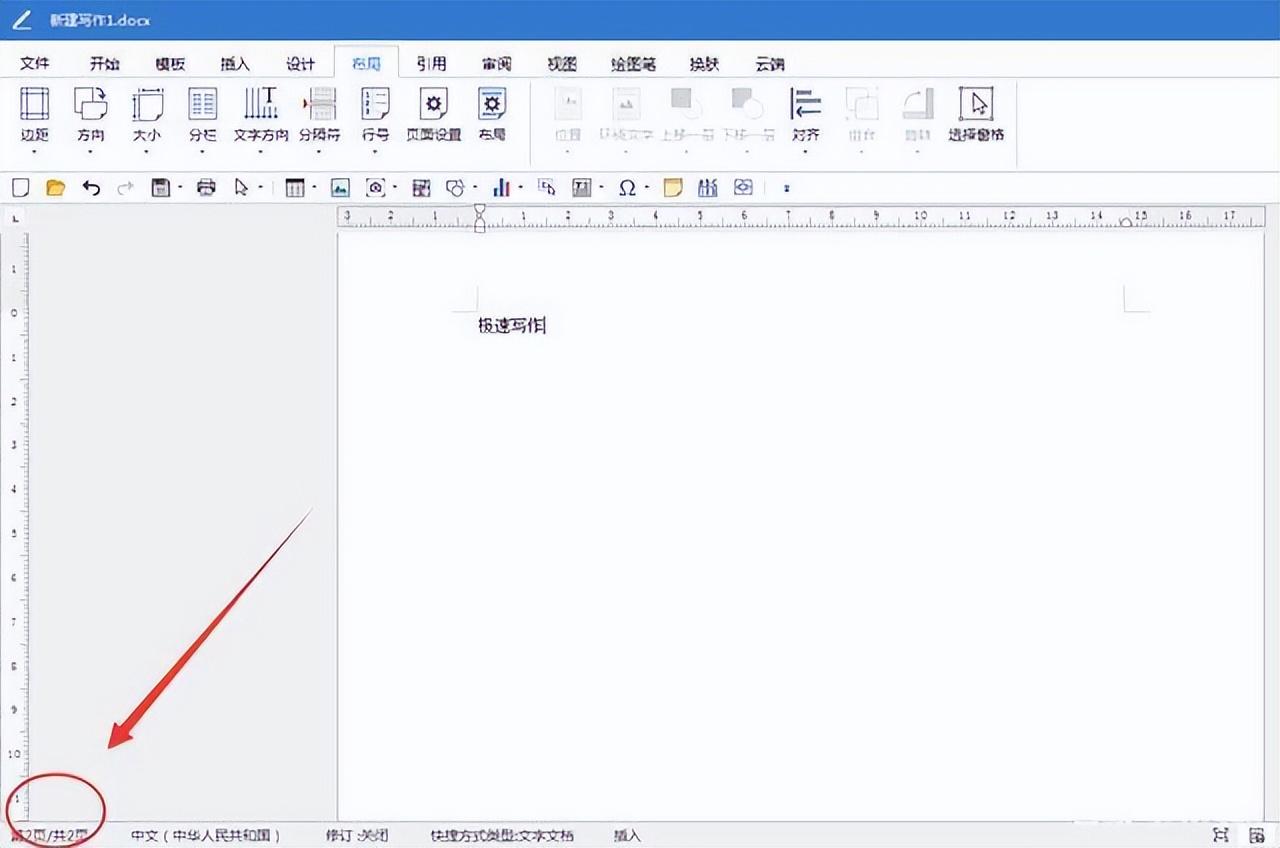Screen dimensions: 1280x848
Task: Click the tab stop selector at ruler corner
Action: point(15,216)
